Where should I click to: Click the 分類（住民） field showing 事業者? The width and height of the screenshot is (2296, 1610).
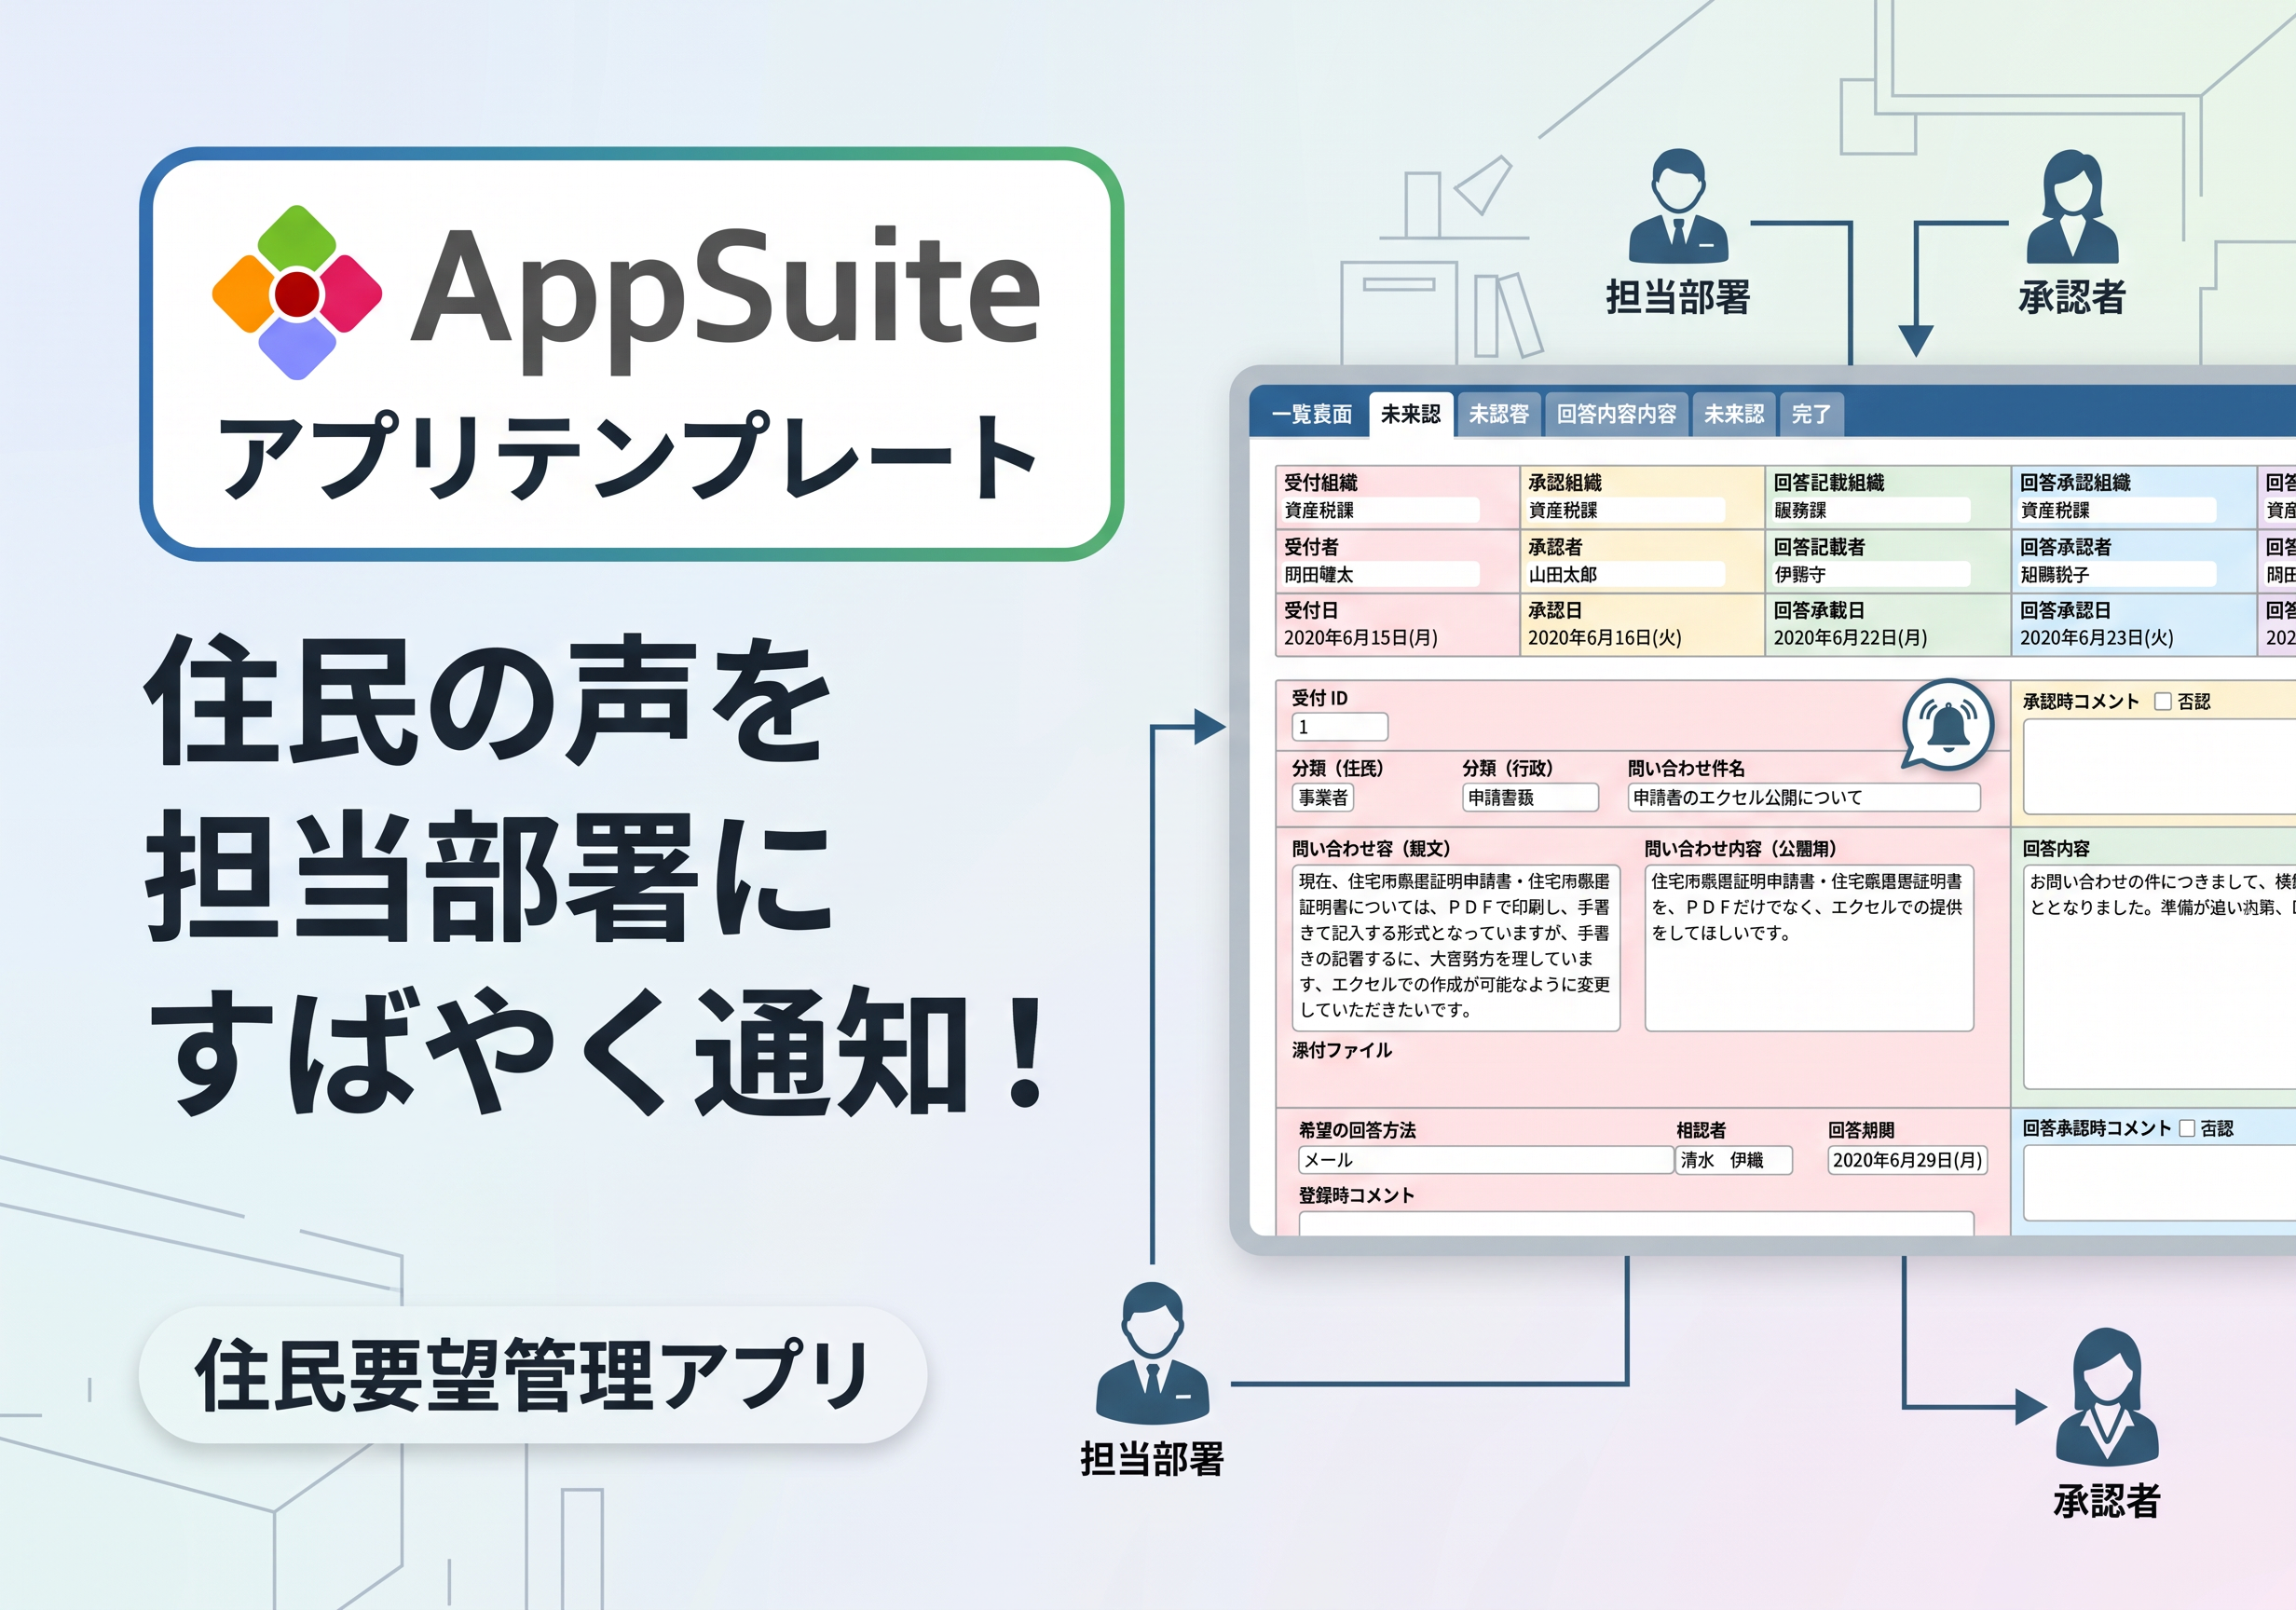pos(1323,797)
